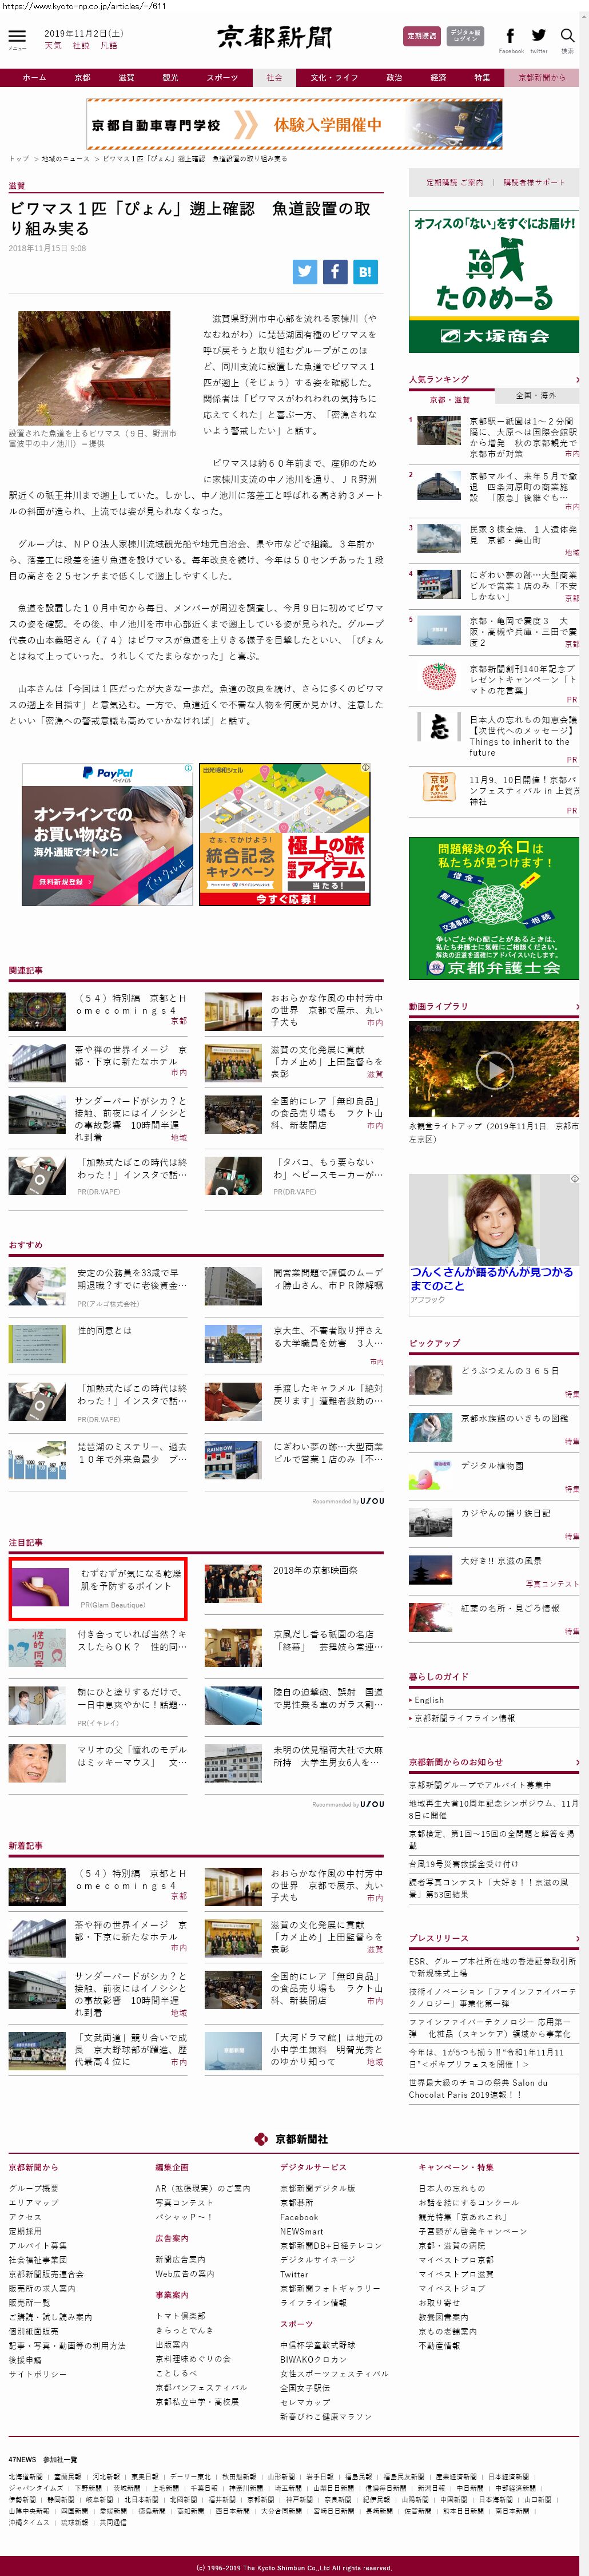Open search via the magnifier icon
Screen dimensions: 589x2576
click(x=567, y=37)
